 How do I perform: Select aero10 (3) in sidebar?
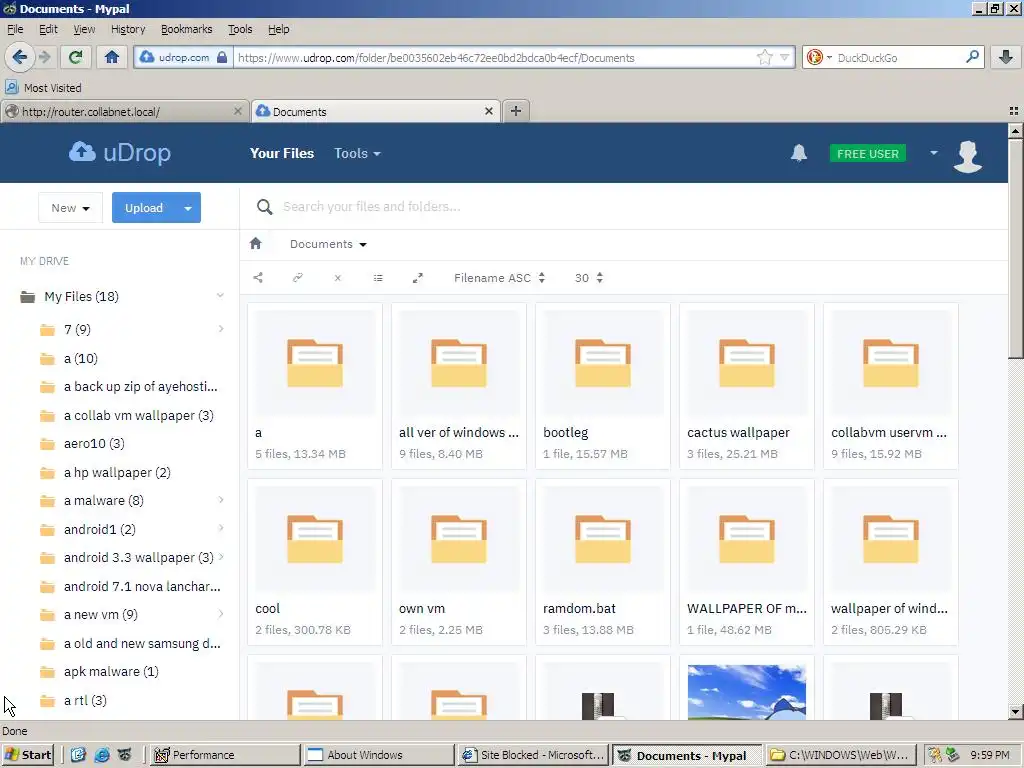[x=94, y=443]
